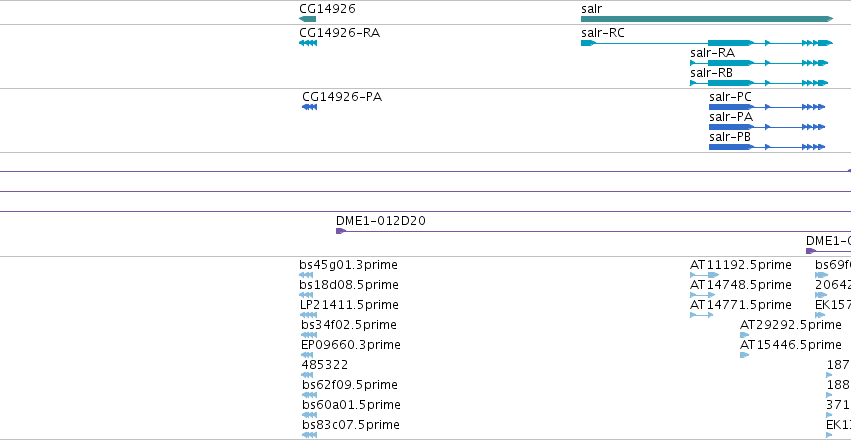Screen dimensions: 851x440
Task: Click the CG14926-PA protein arrows
Action: 309,107
